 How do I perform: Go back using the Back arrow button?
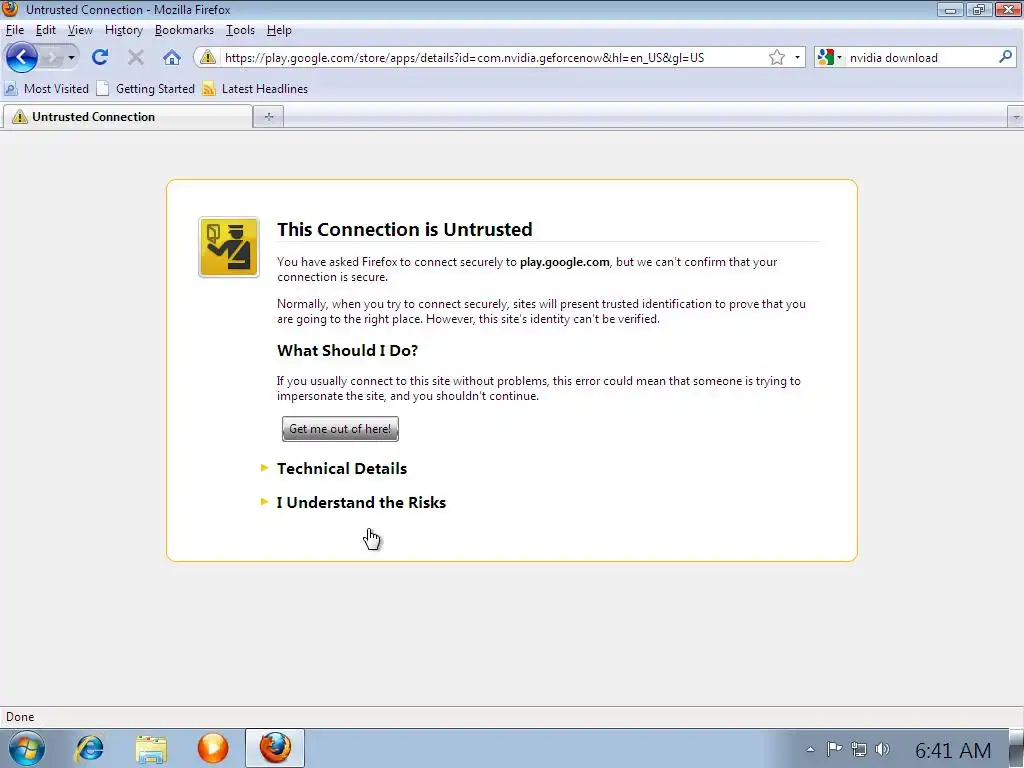22,57
